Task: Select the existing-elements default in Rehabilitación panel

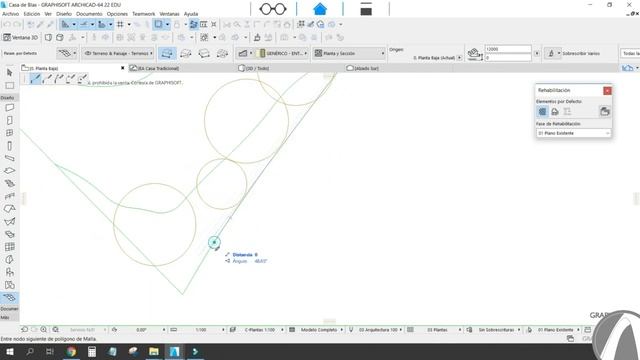Action: pyautogui.click(x=542, y=111)
